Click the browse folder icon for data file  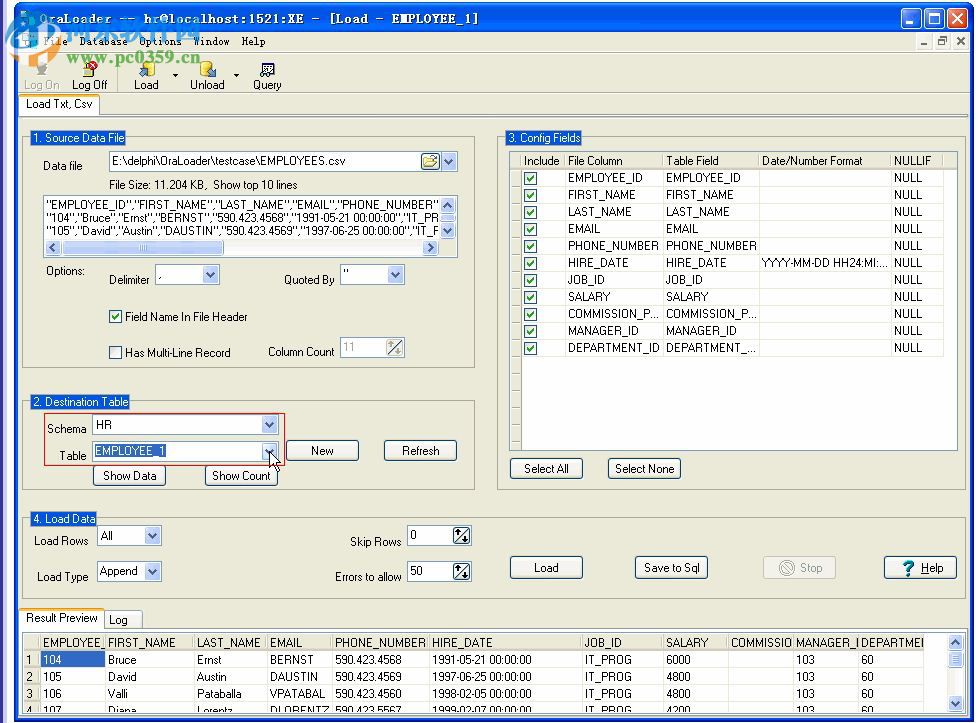429,161
